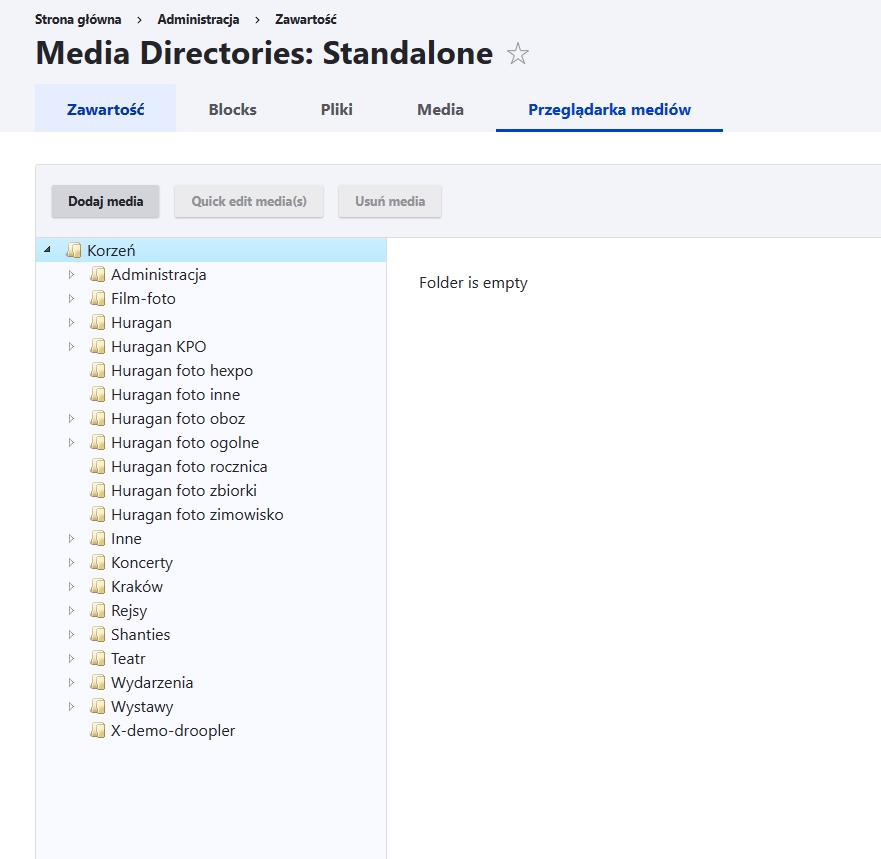Click the Shanties folder icon
881x859 pixels.
coord(98,634)
